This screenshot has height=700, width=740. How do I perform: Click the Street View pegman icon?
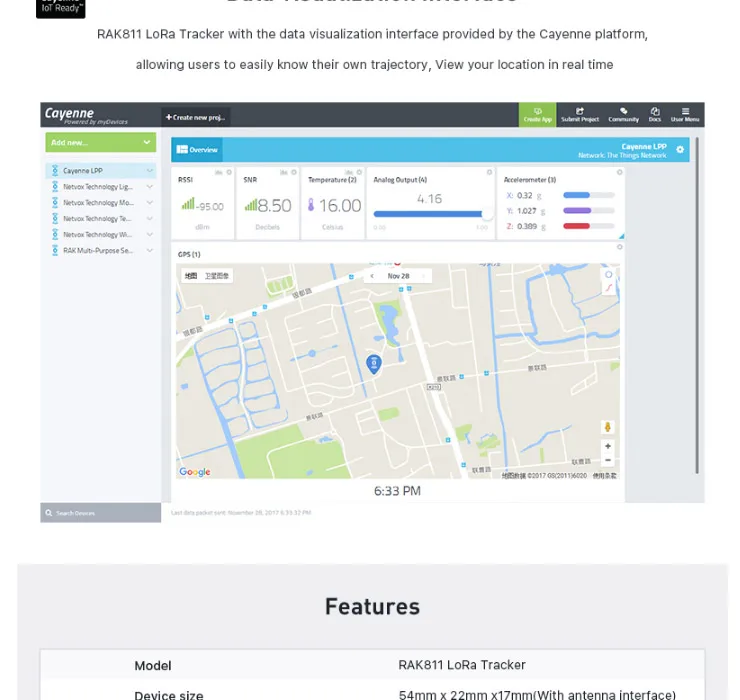click(x=607, y=427)
